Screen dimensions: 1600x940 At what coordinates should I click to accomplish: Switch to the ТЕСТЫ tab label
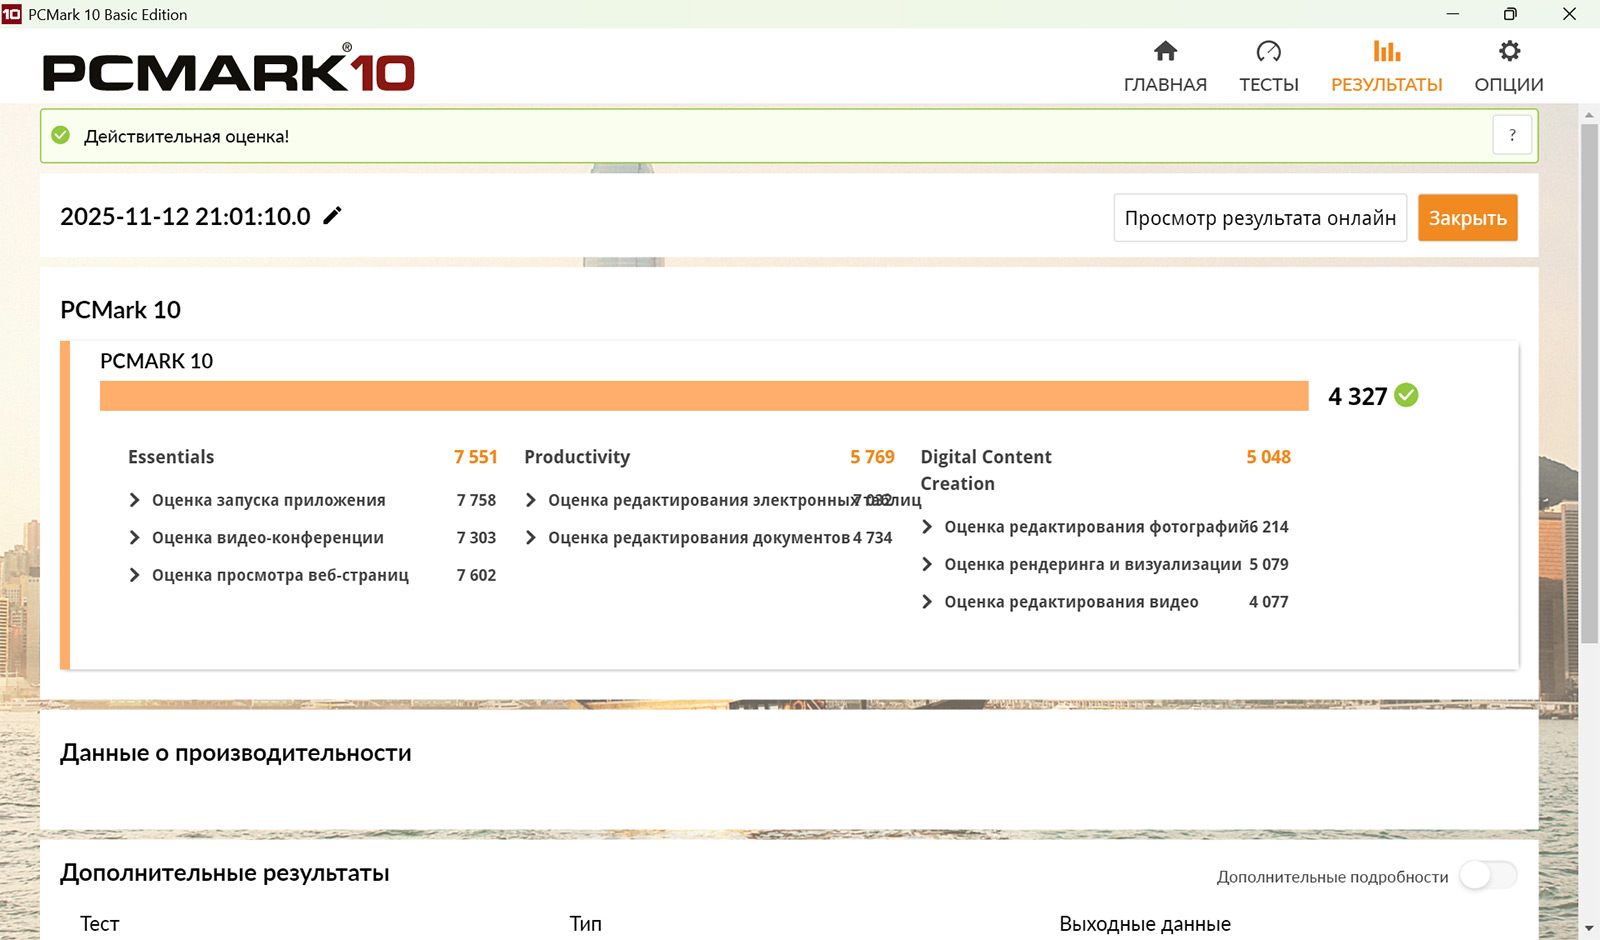(x=1268, y=85)
